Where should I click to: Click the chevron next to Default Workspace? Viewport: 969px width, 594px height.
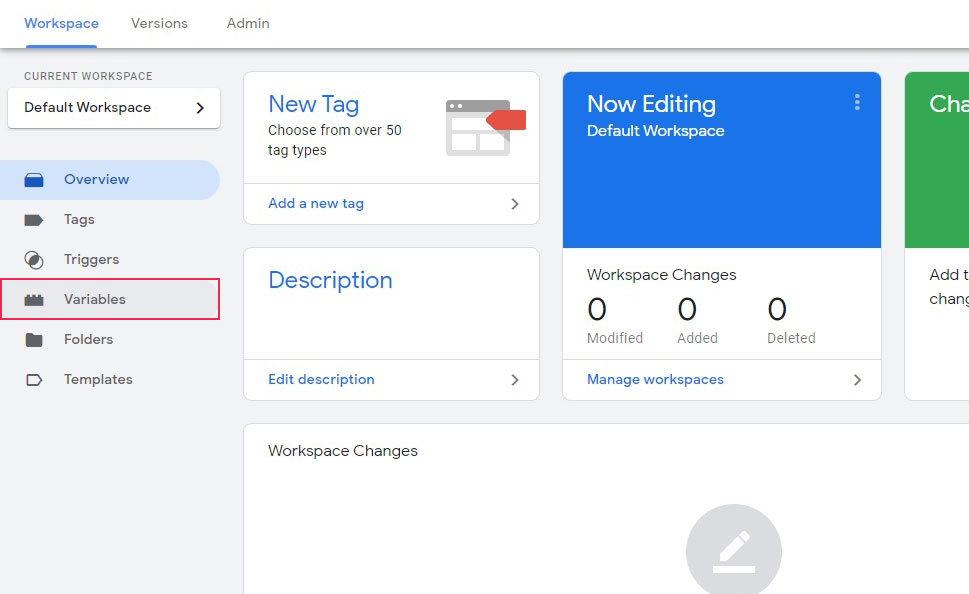click(x=200, y=108)
